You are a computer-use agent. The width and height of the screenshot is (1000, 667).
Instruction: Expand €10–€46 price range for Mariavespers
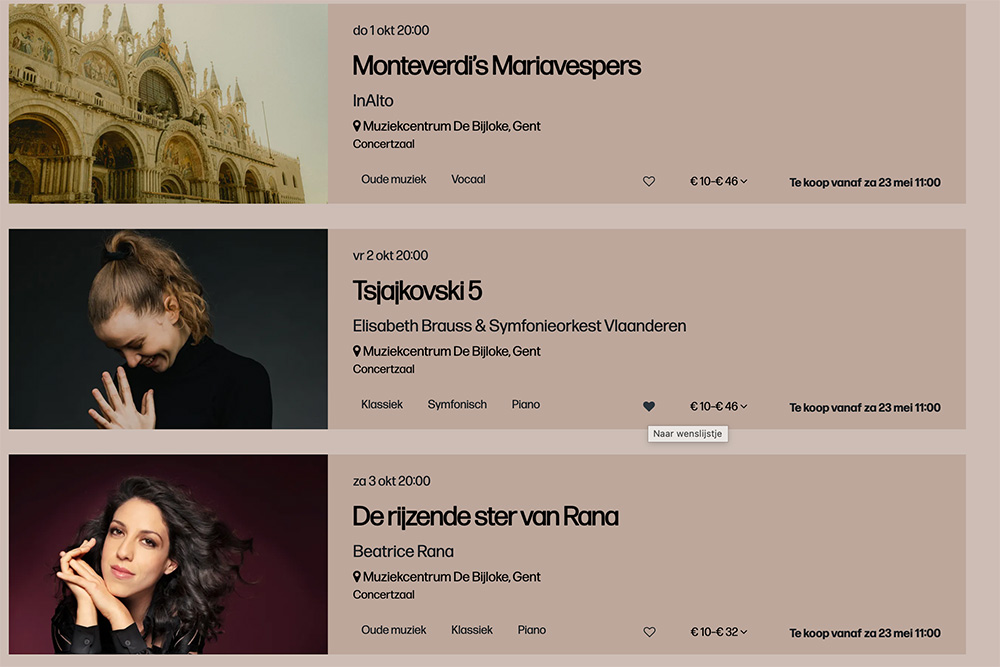point(719,182)
